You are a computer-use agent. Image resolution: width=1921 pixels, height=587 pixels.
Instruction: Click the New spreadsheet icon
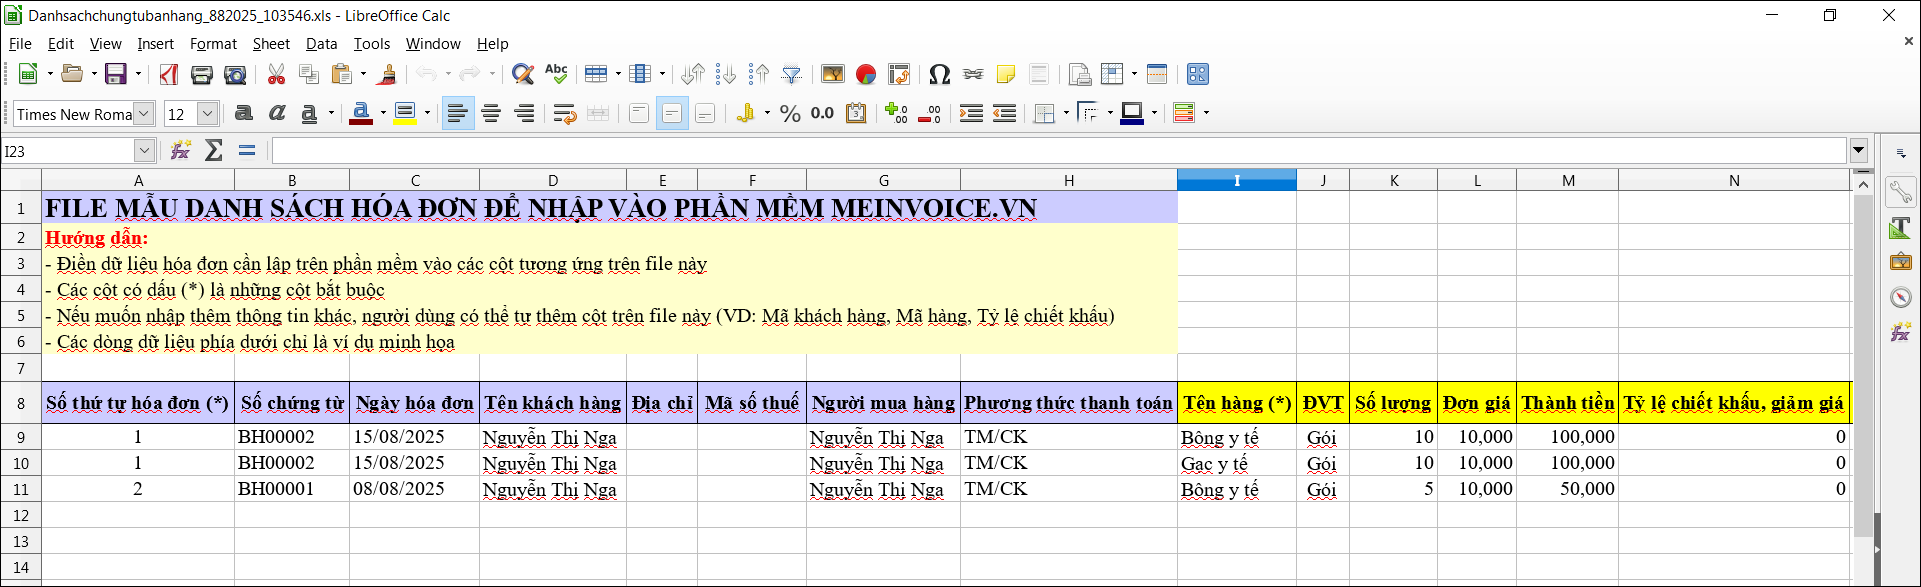click(x=28, y=74)
